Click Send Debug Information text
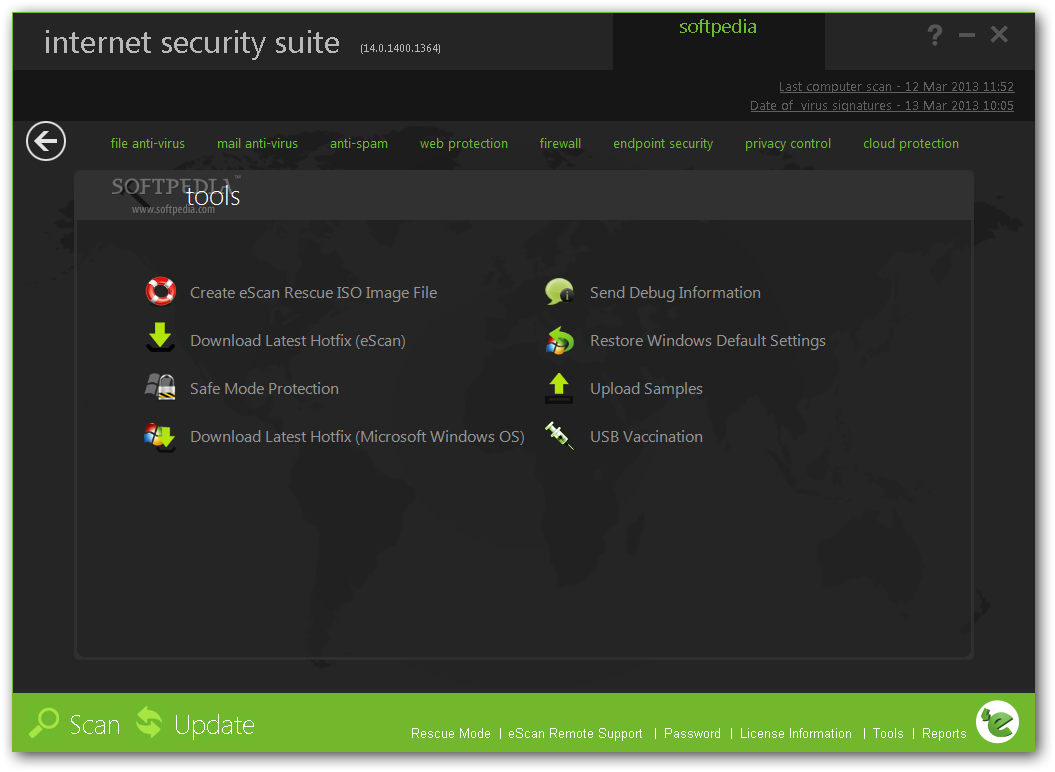The width and height of the screenshot is (1055, 772). coord(676,293)
